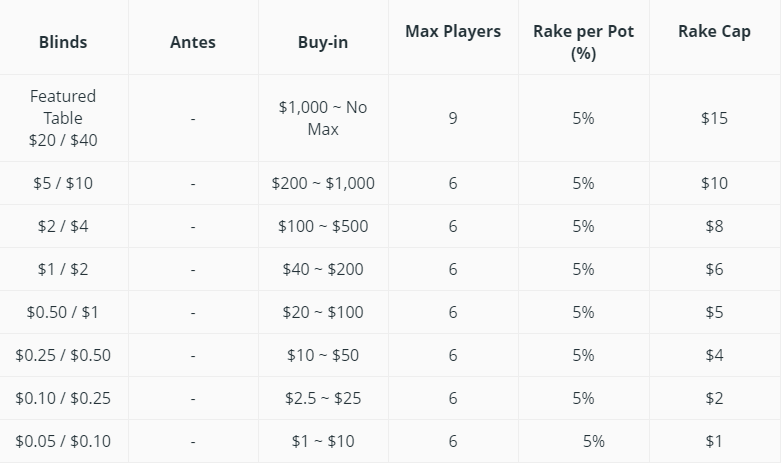This screenshot has height=464, width=781.
Task: Select the $0.50 / $1 blinds cell
Action: point(63,312)
